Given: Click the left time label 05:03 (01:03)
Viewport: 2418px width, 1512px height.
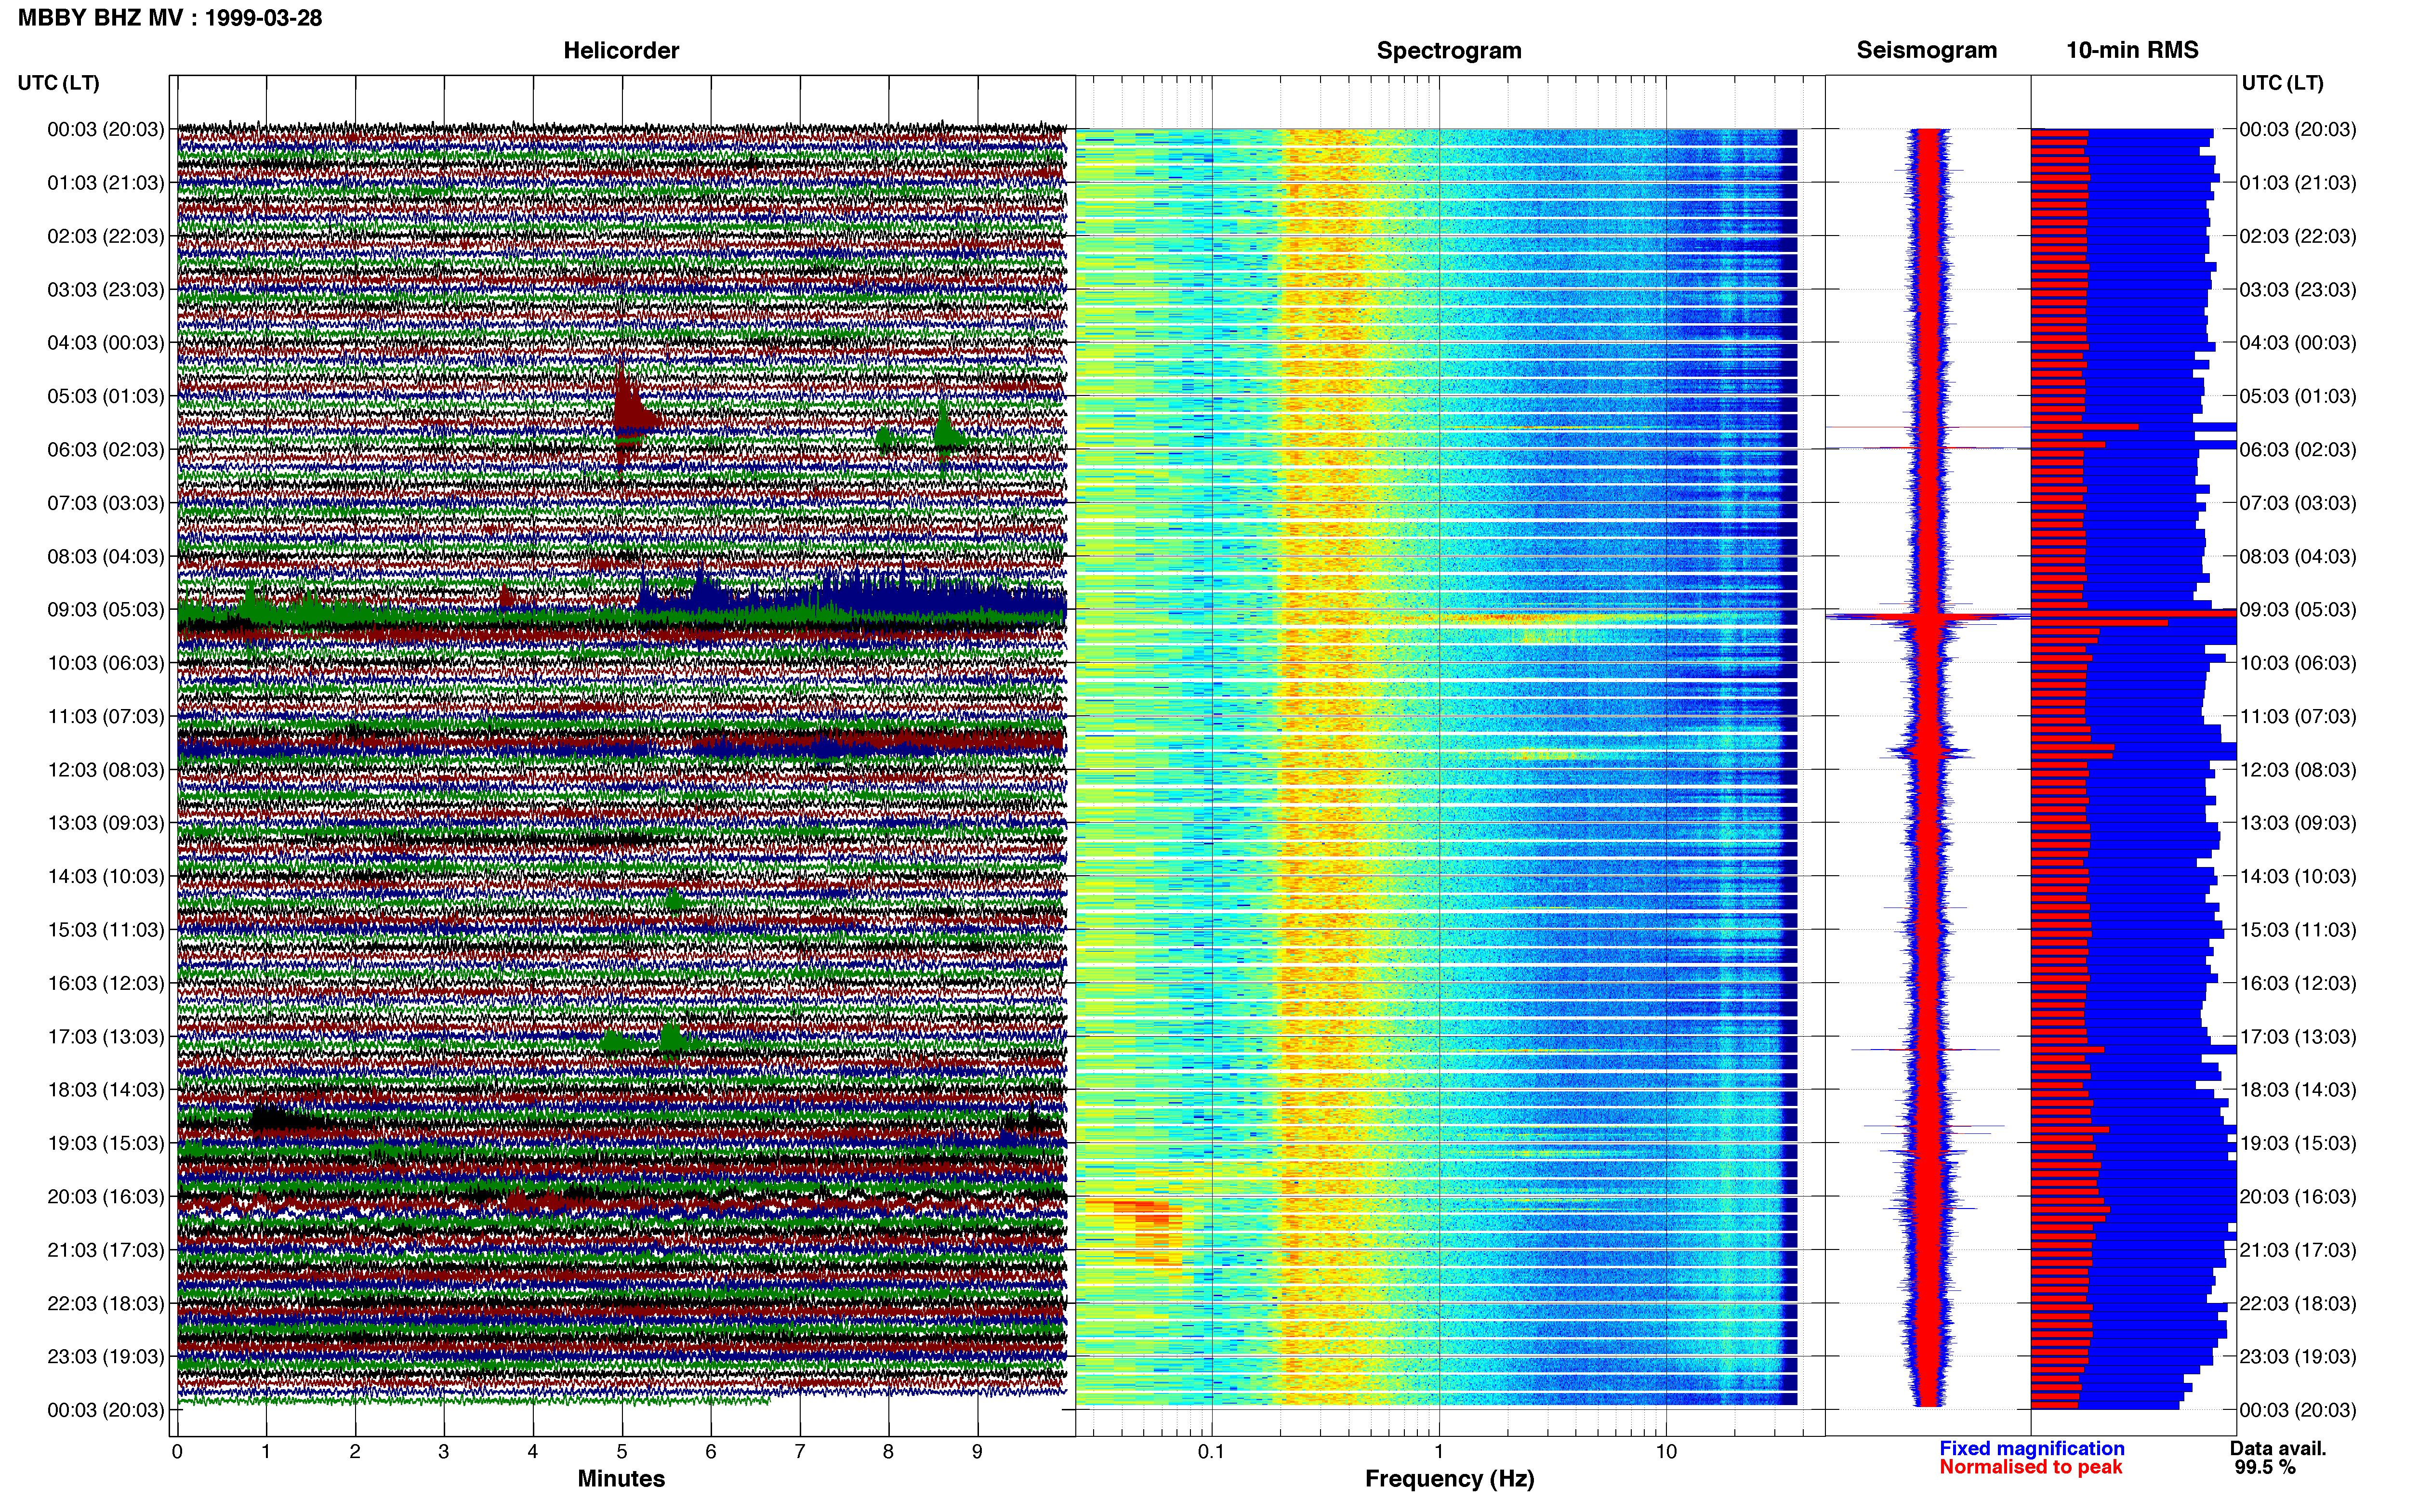Looking at the screenshot, I should (105, 396).
